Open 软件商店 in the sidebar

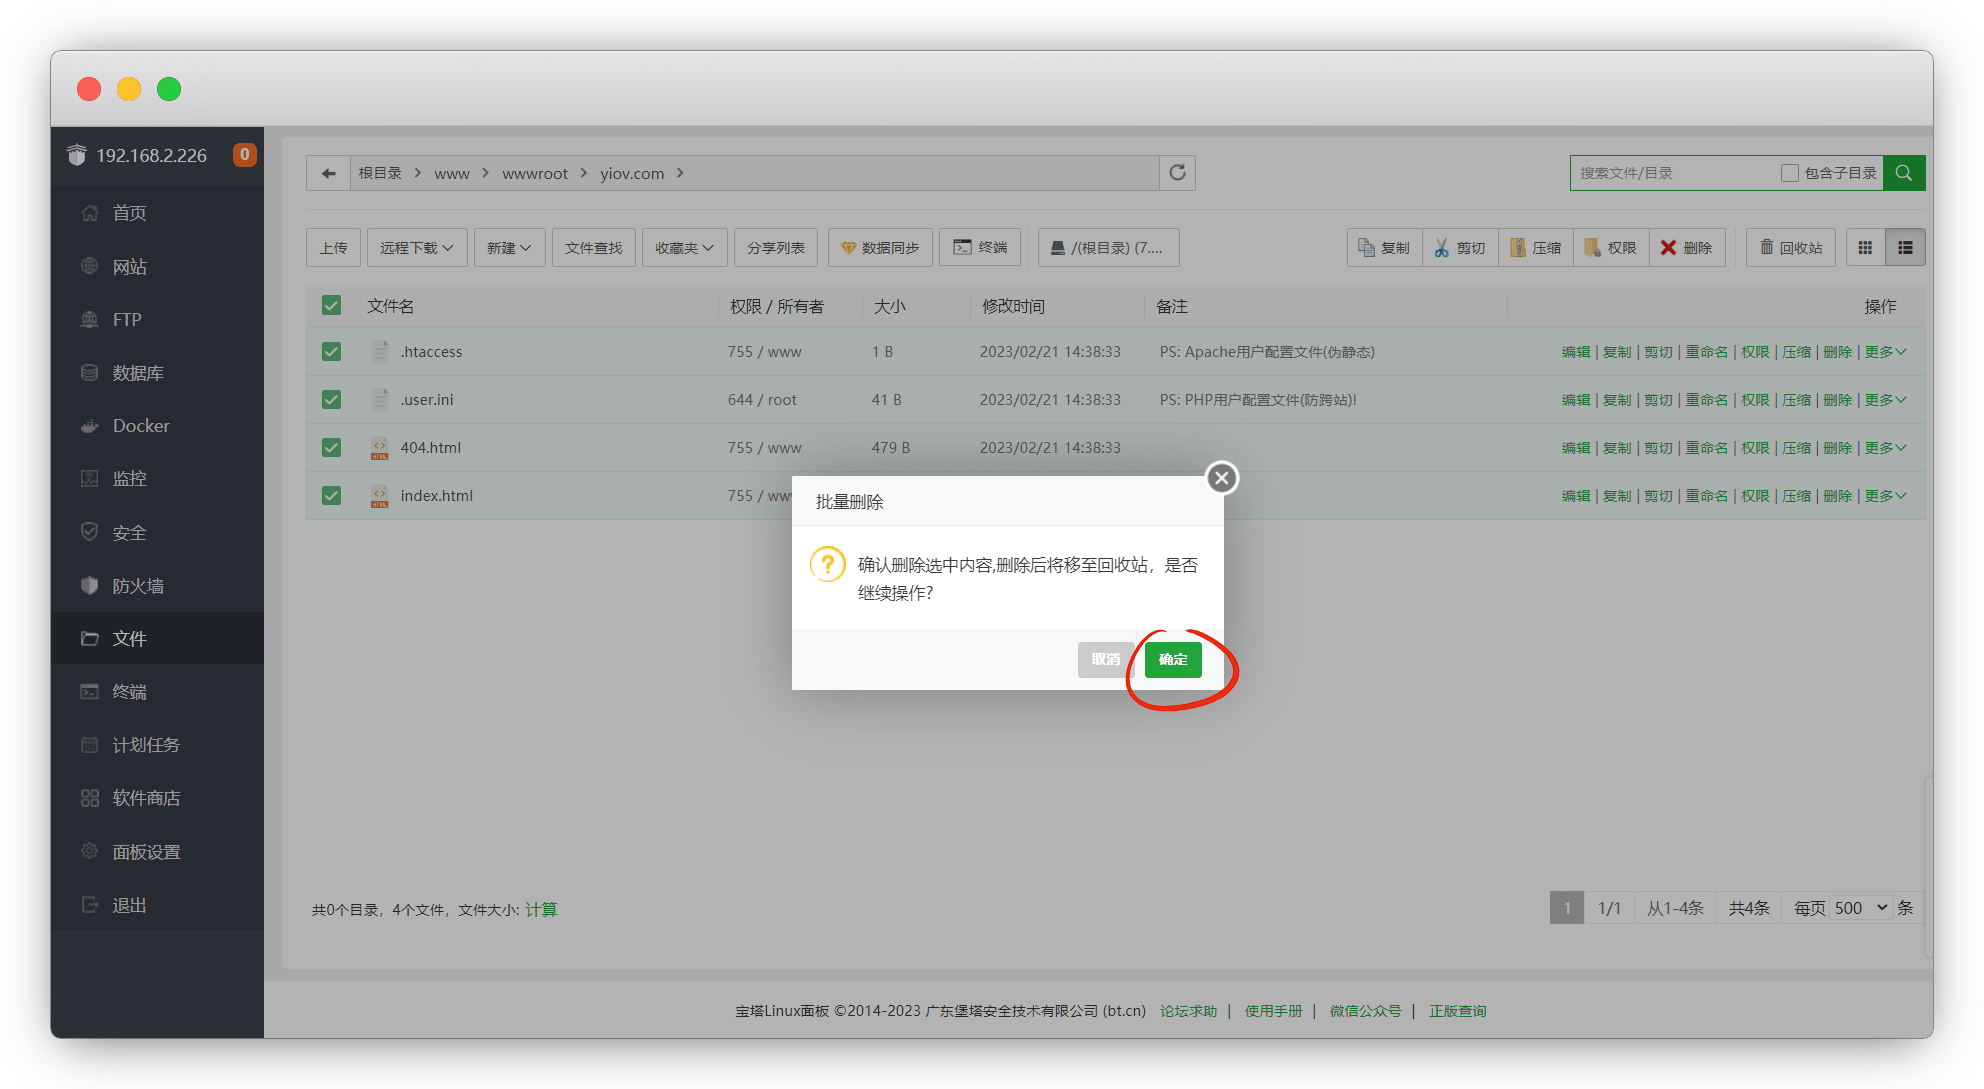tap(146, 798)
